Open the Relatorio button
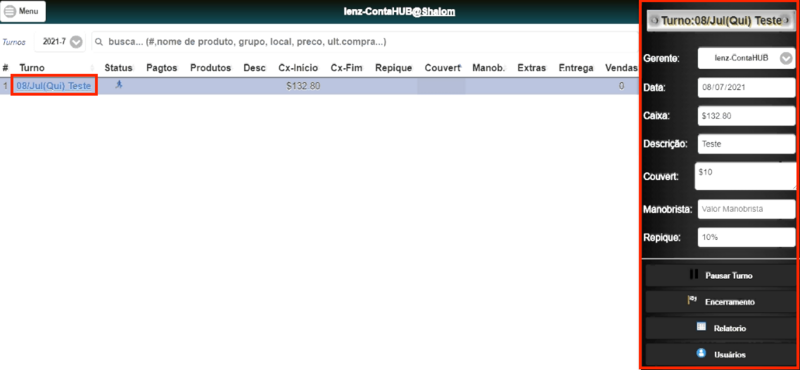The image size is (800, 370). (x=720, y=328)
